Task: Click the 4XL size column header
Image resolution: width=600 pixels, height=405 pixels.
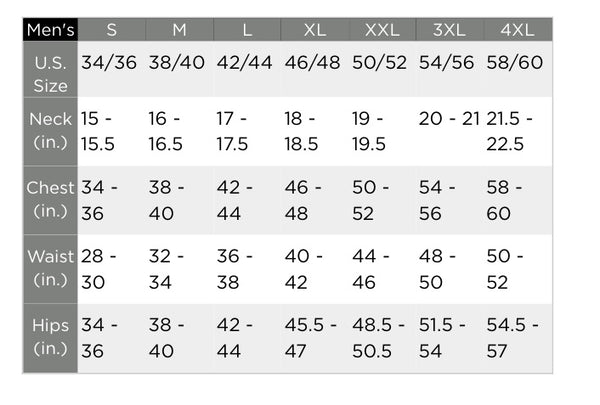Action: [516, 29]
